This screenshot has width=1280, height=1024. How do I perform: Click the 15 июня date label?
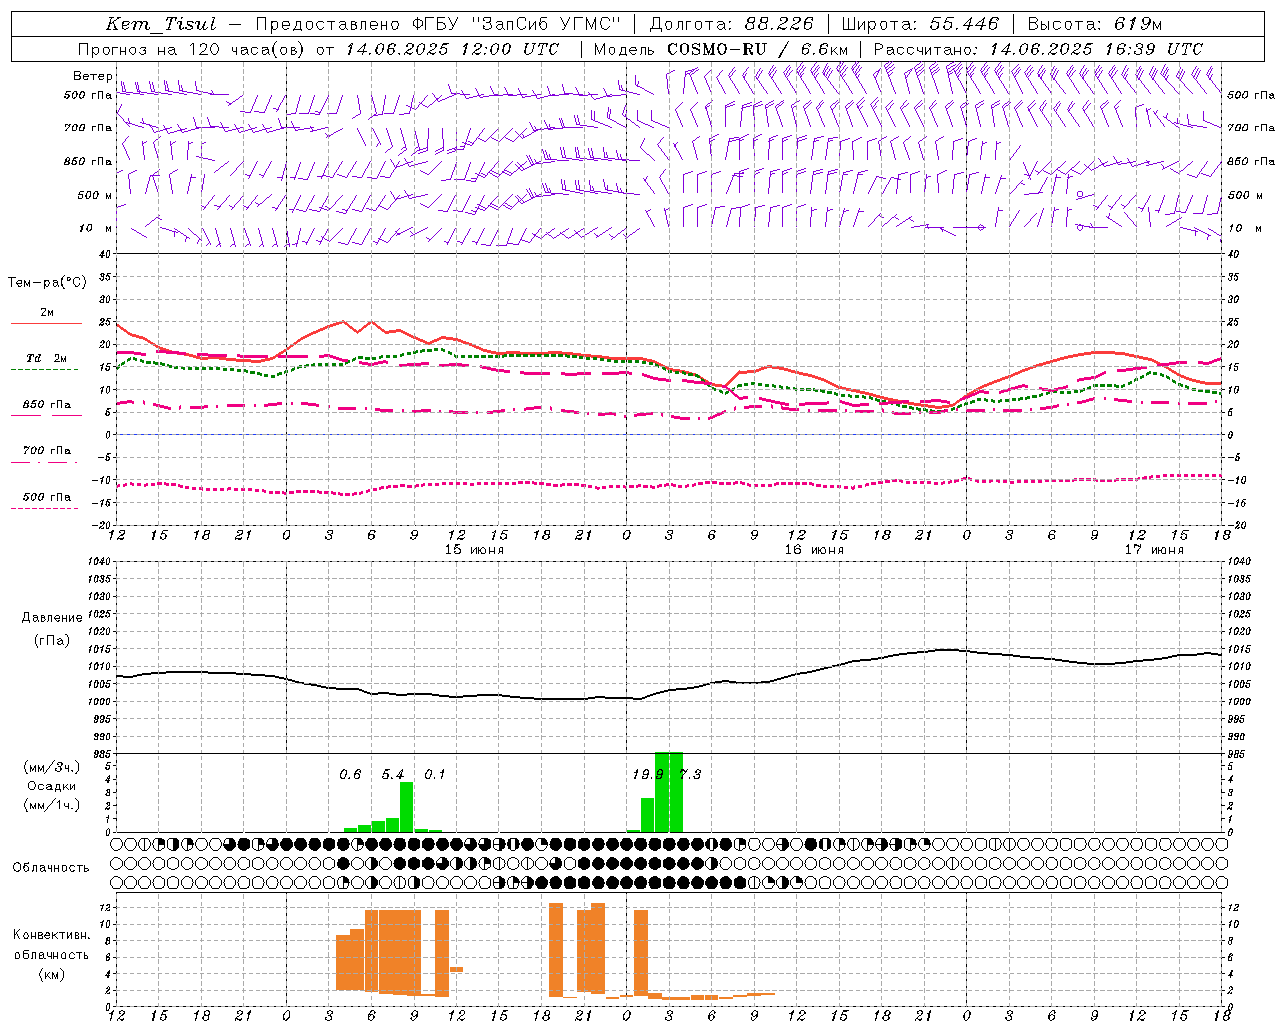tap(474, 550)
